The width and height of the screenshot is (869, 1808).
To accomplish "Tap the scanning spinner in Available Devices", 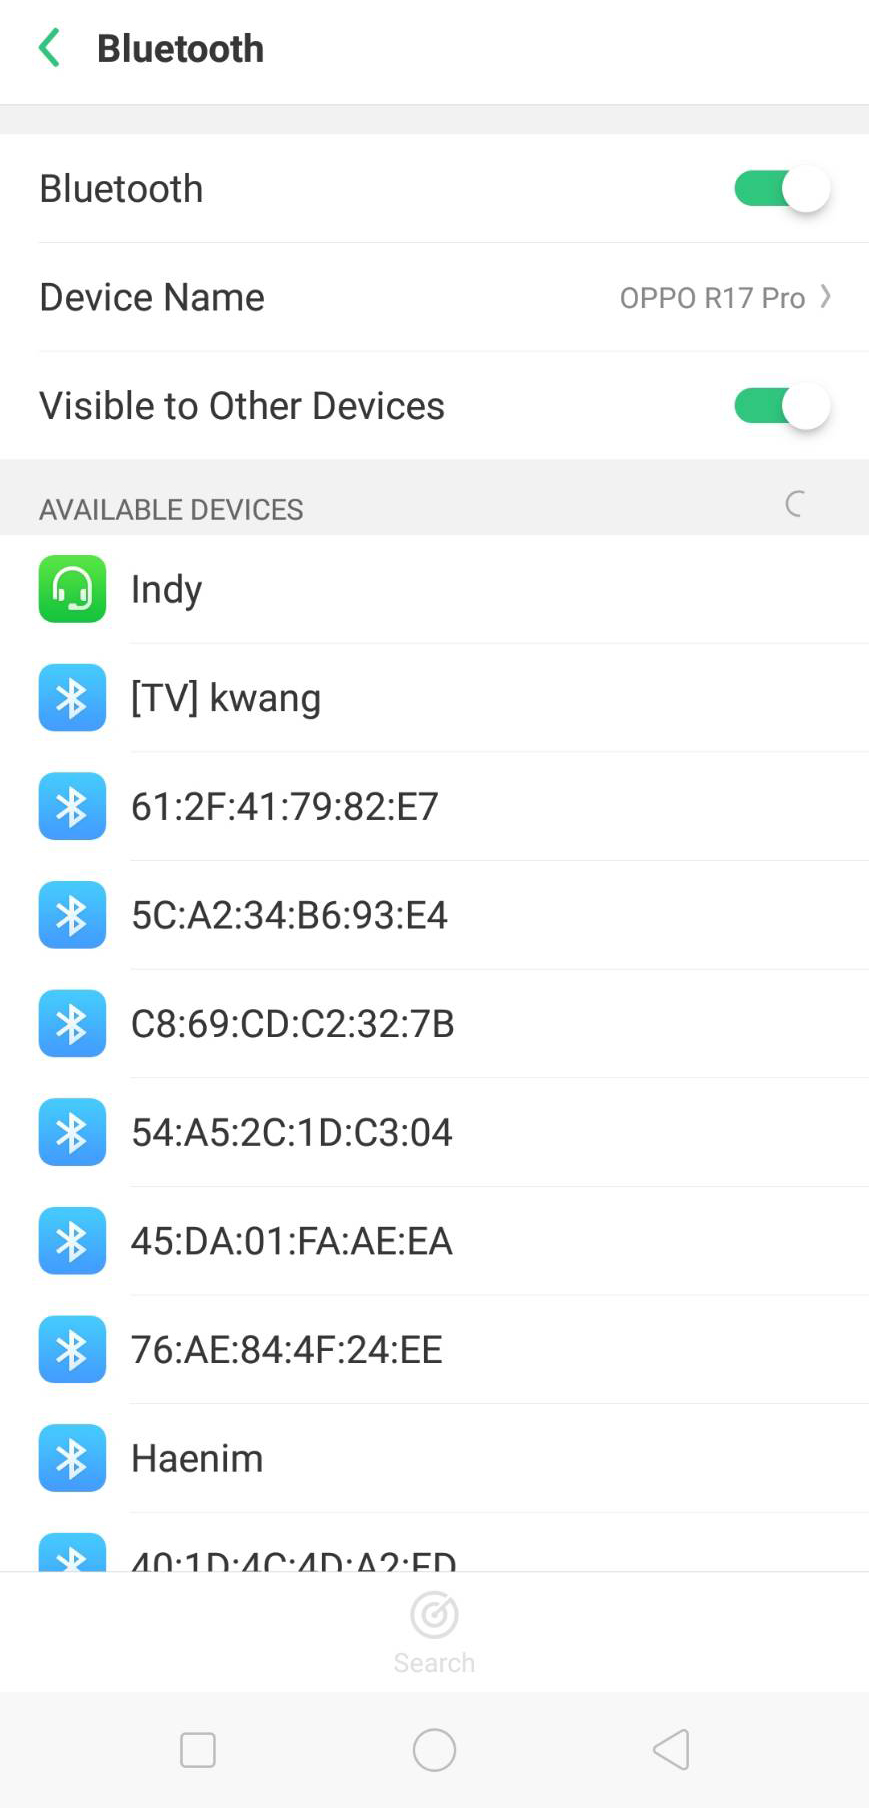I will (795, 504).
